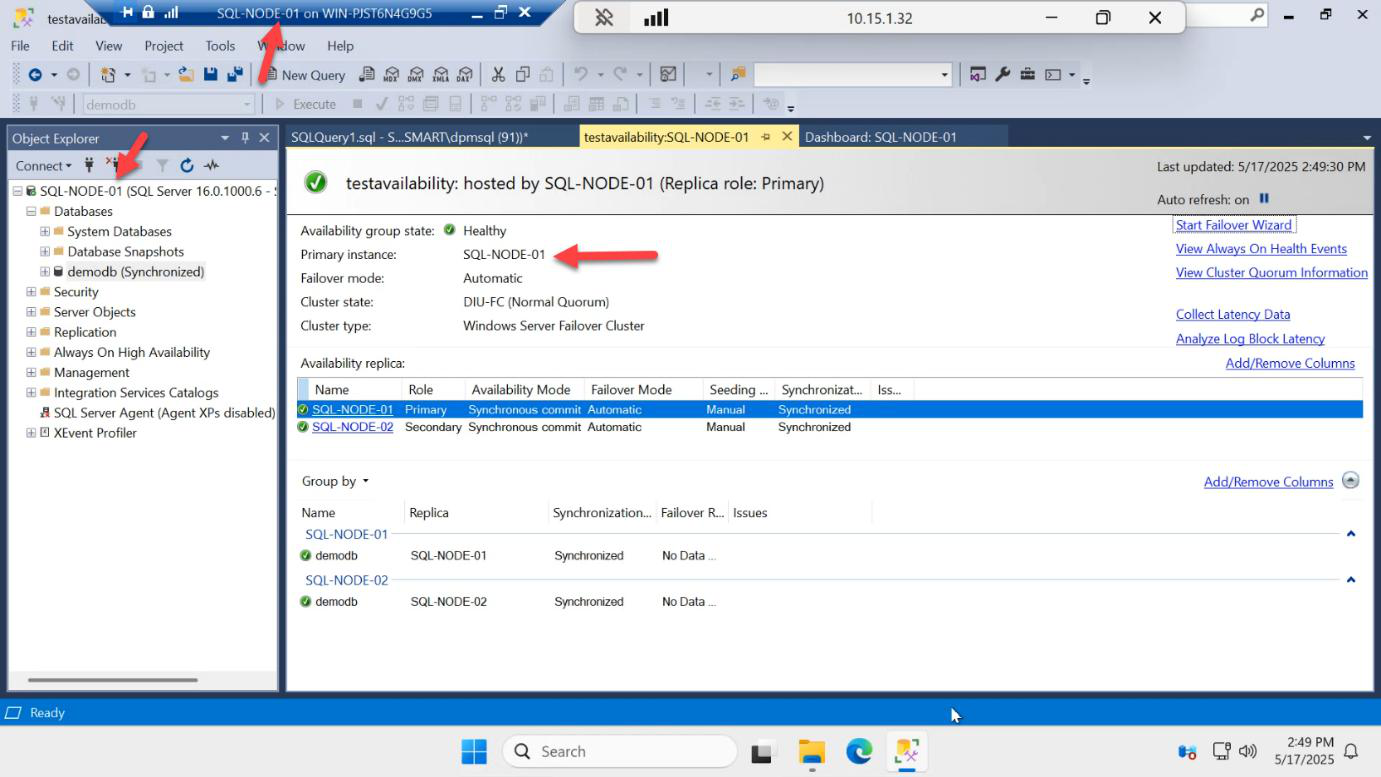
Task: Open Activity Monitor in Object Explorer toolbar
Action: click(211, 165)
